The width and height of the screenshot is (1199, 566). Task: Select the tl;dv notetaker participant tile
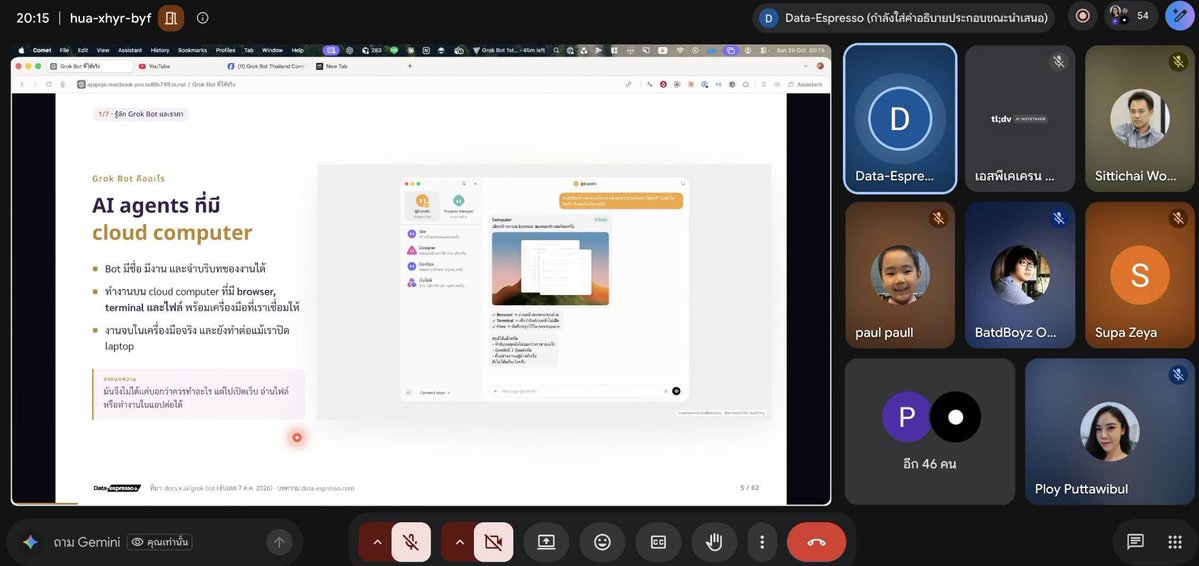(x=1020, y=118)
